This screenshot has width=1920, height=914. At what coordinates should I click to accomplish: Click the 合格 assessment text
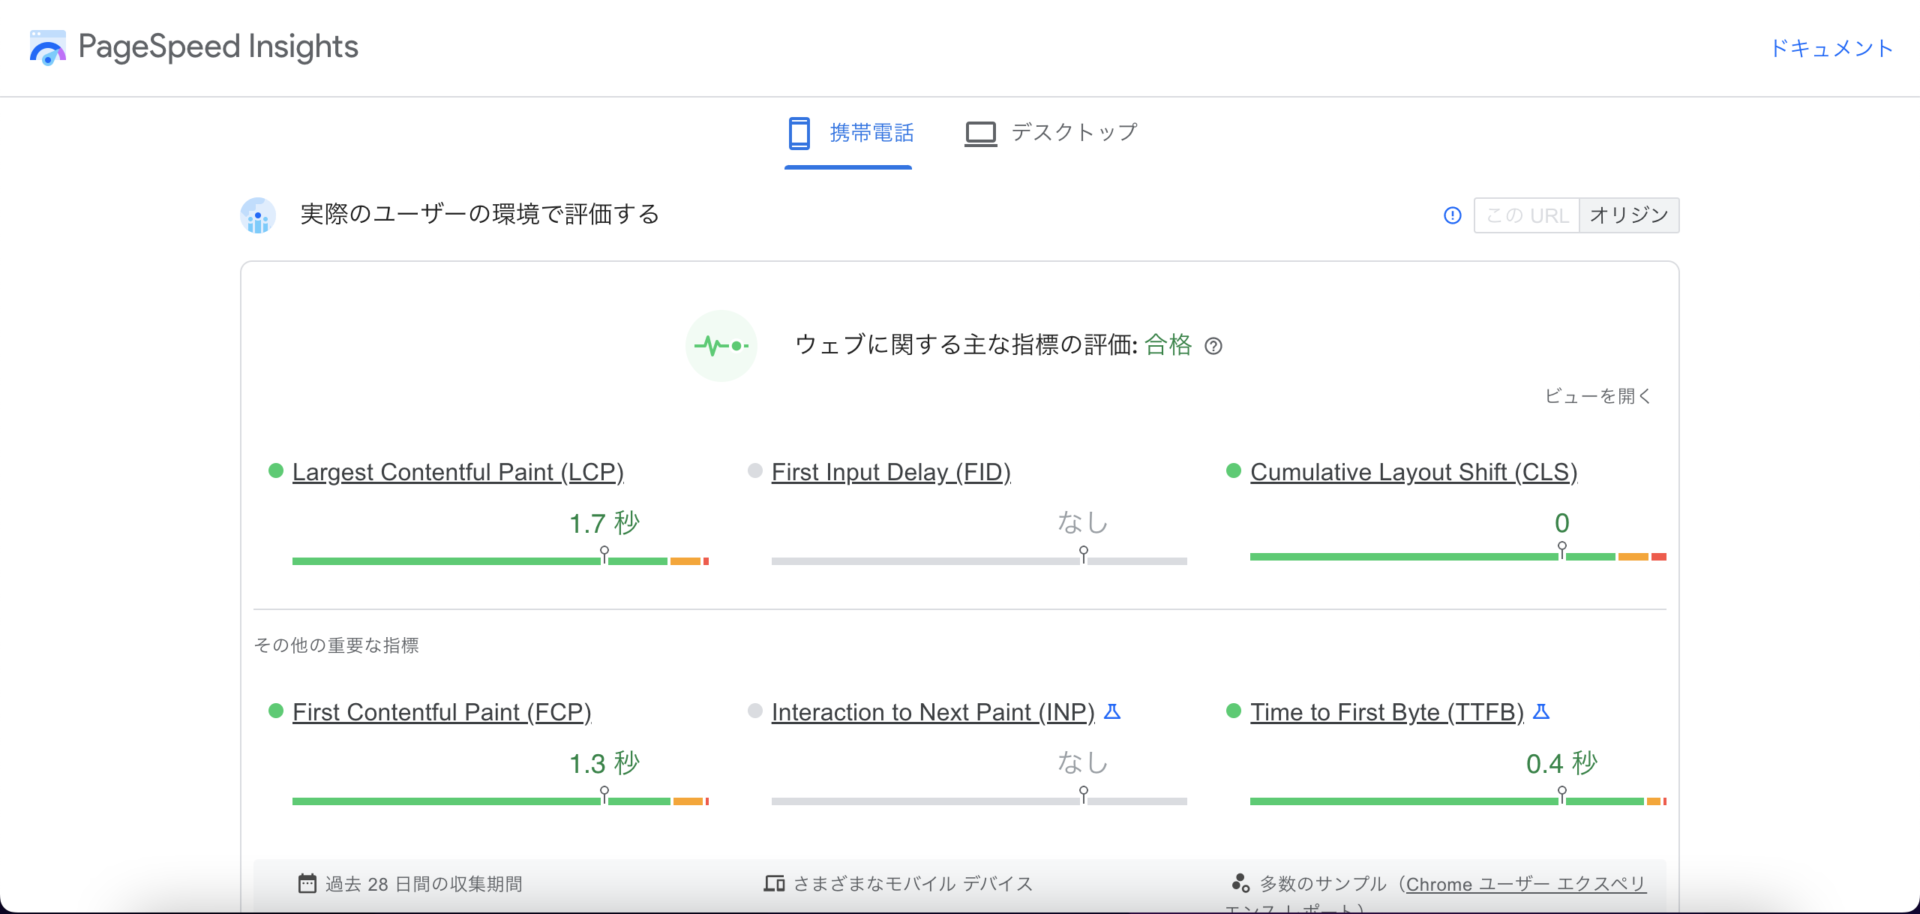click(x=1168, y=345)
